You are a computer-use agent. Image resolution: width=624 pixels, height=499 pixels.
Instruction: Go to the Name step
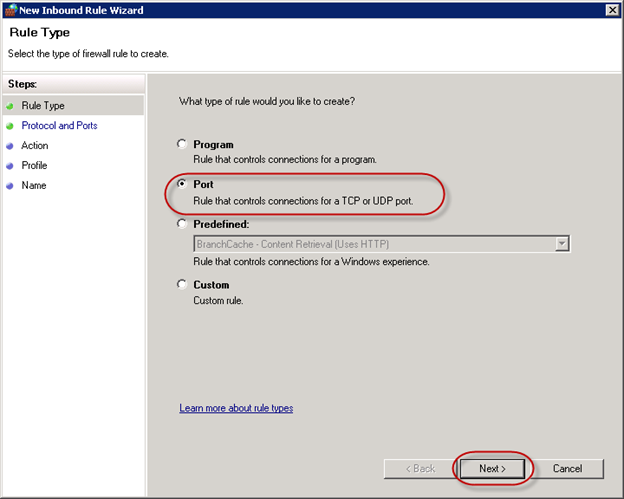coord(34,185)
